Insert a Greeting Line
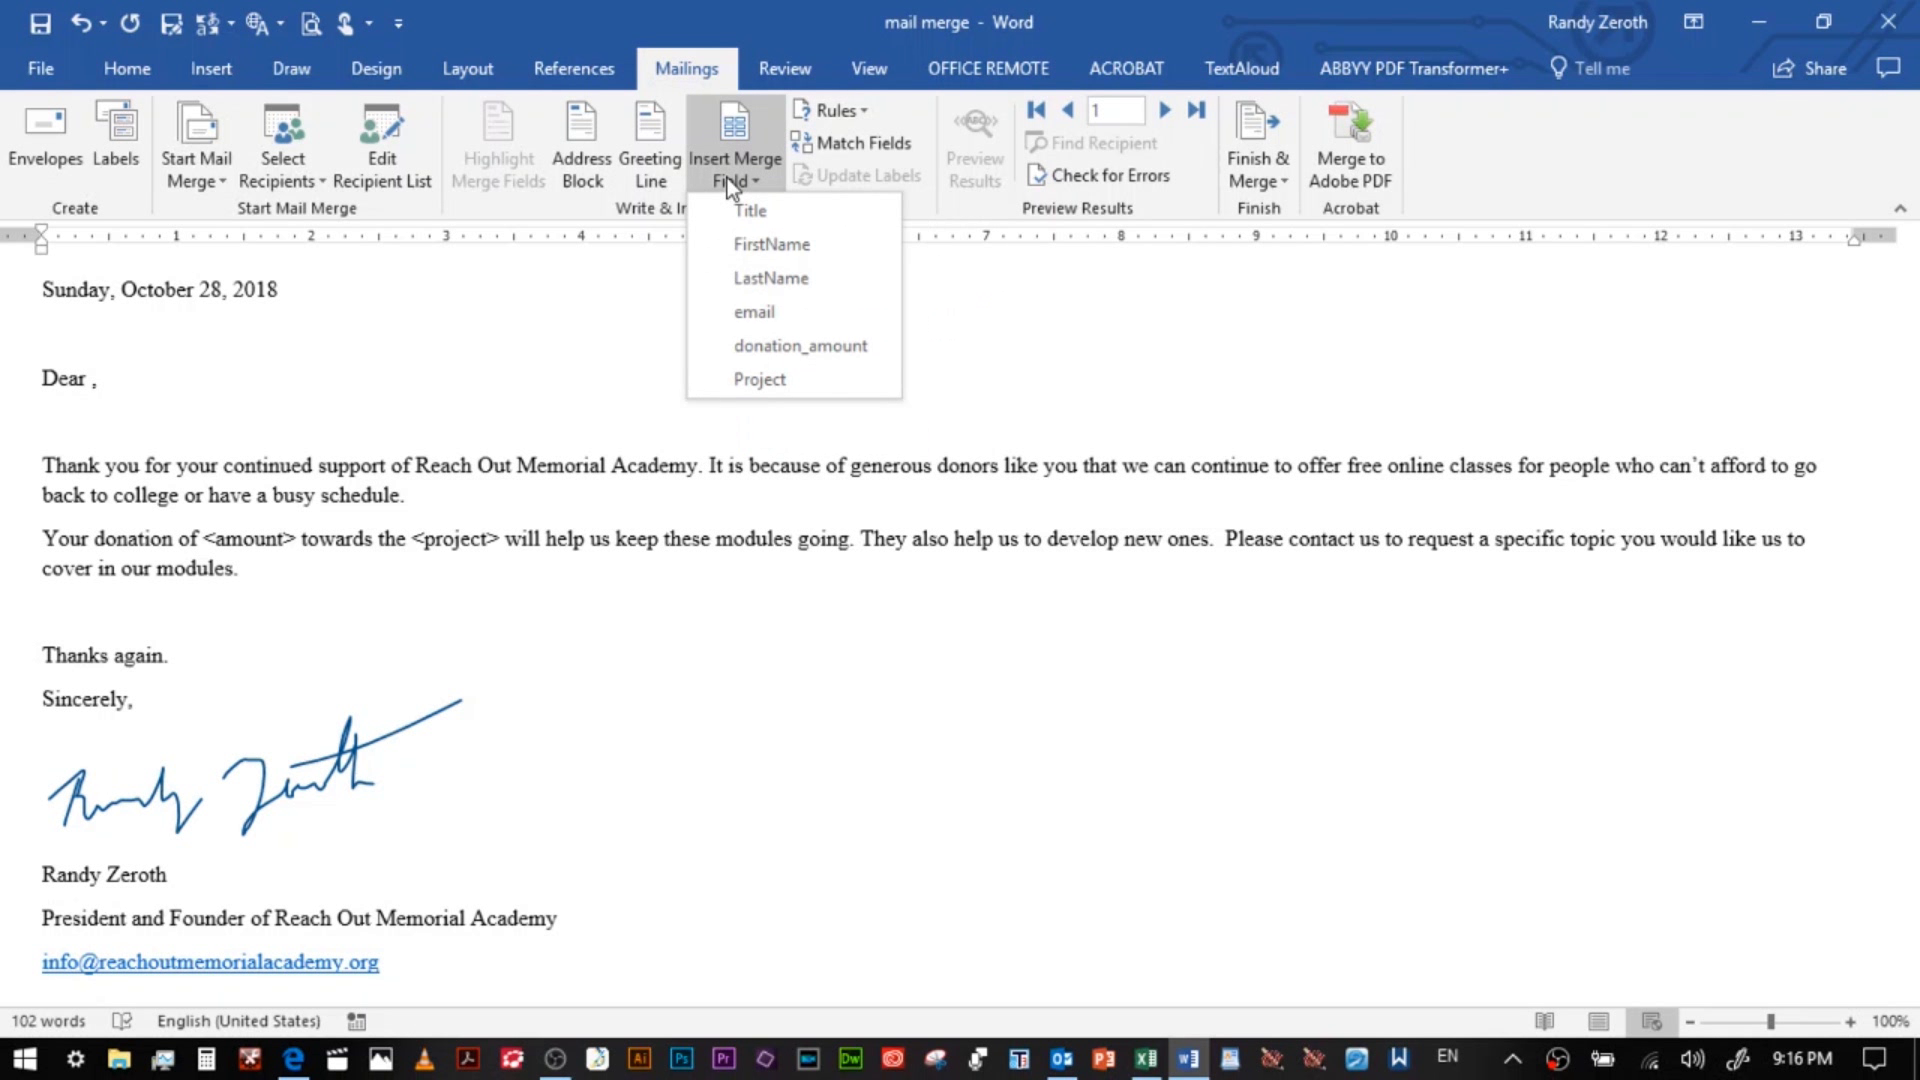The height and width of the screenshot is (1080, 1920). 649,145
